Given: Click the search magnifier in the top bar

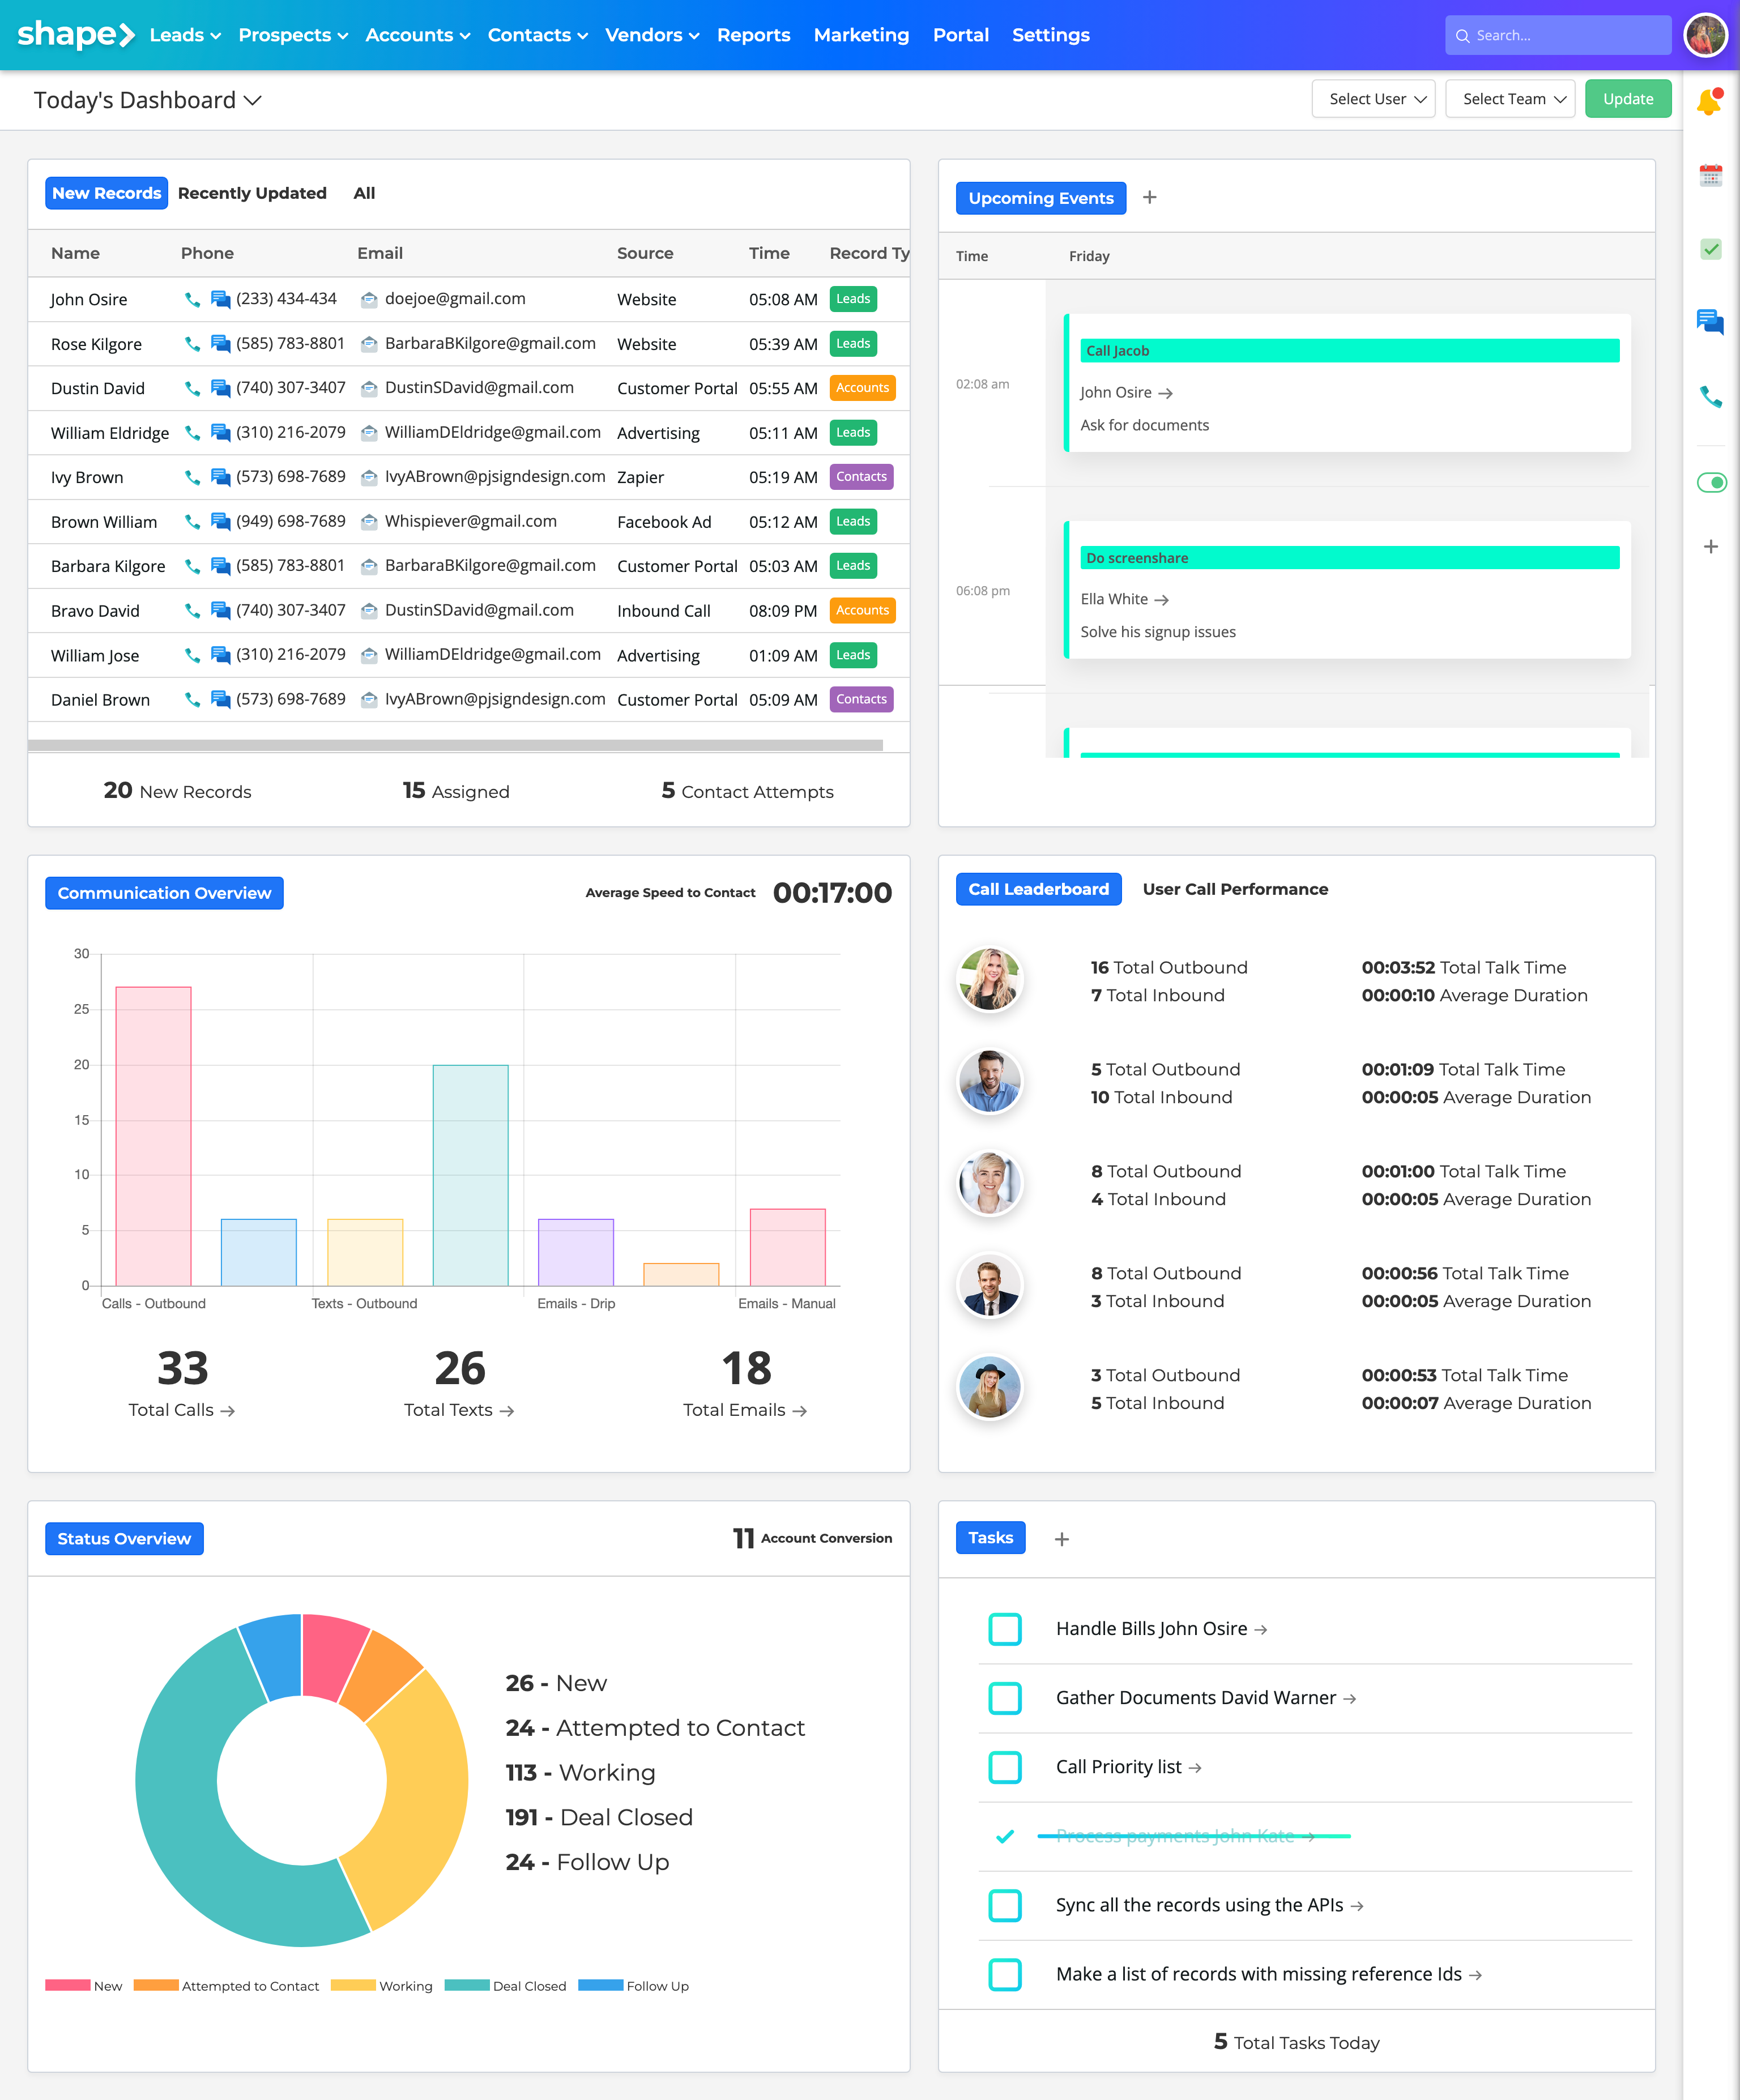Looking at the screenshot, I should (x=1464, y=35).
